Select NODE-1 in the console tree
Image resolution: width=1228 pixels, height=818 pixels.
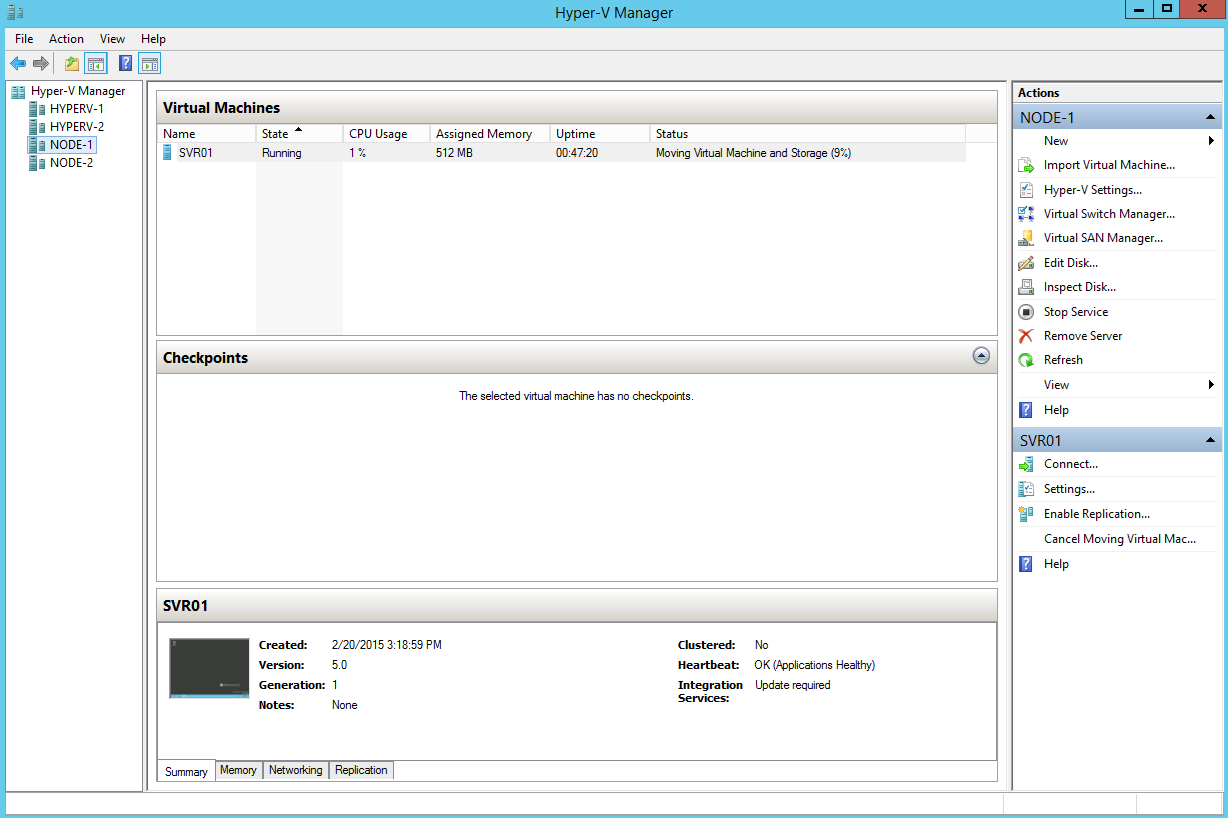tap(72, 145)
